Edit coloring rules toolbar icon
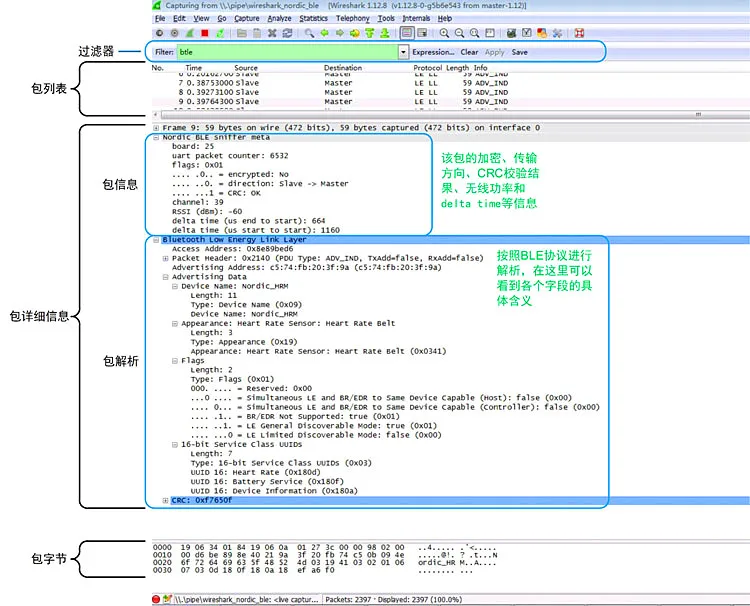Screen dimensions: 750x606 click(542, 33)
